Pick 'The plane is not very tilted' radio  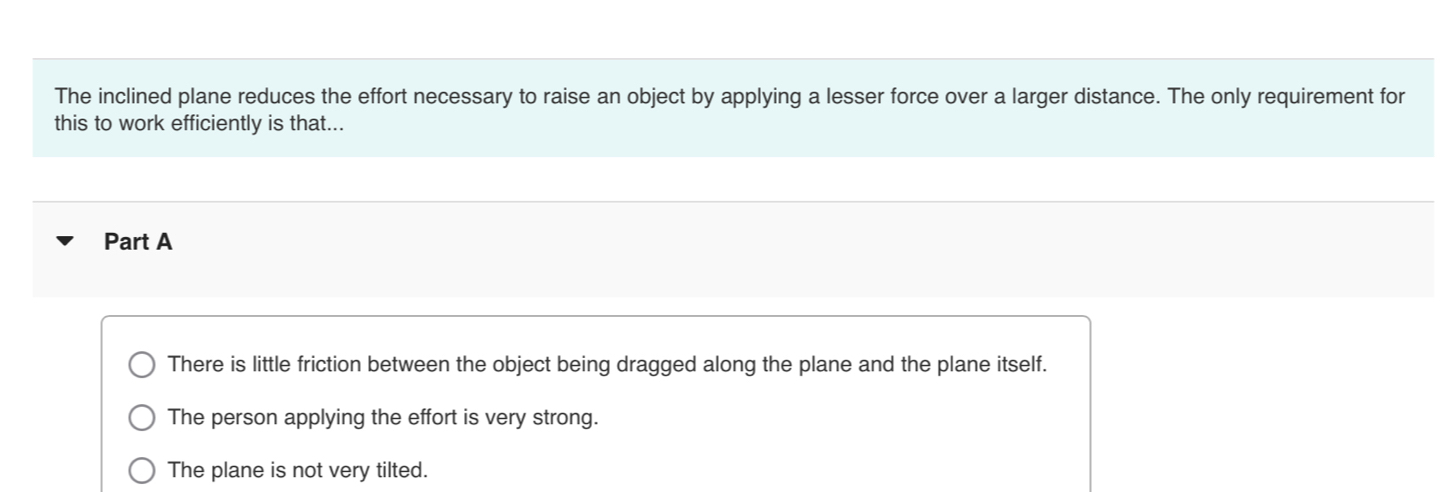142,471
